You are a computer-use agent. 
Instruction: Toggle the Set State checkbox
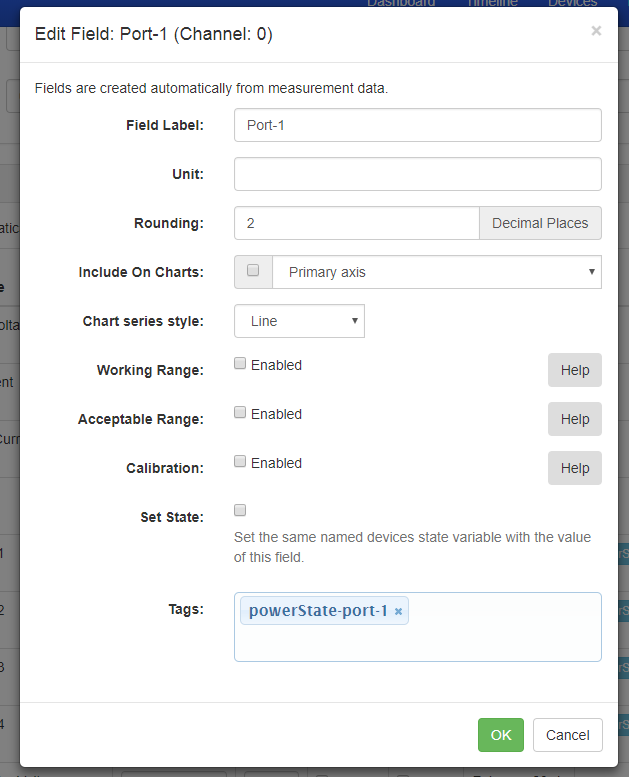click(x=240, y=510)
